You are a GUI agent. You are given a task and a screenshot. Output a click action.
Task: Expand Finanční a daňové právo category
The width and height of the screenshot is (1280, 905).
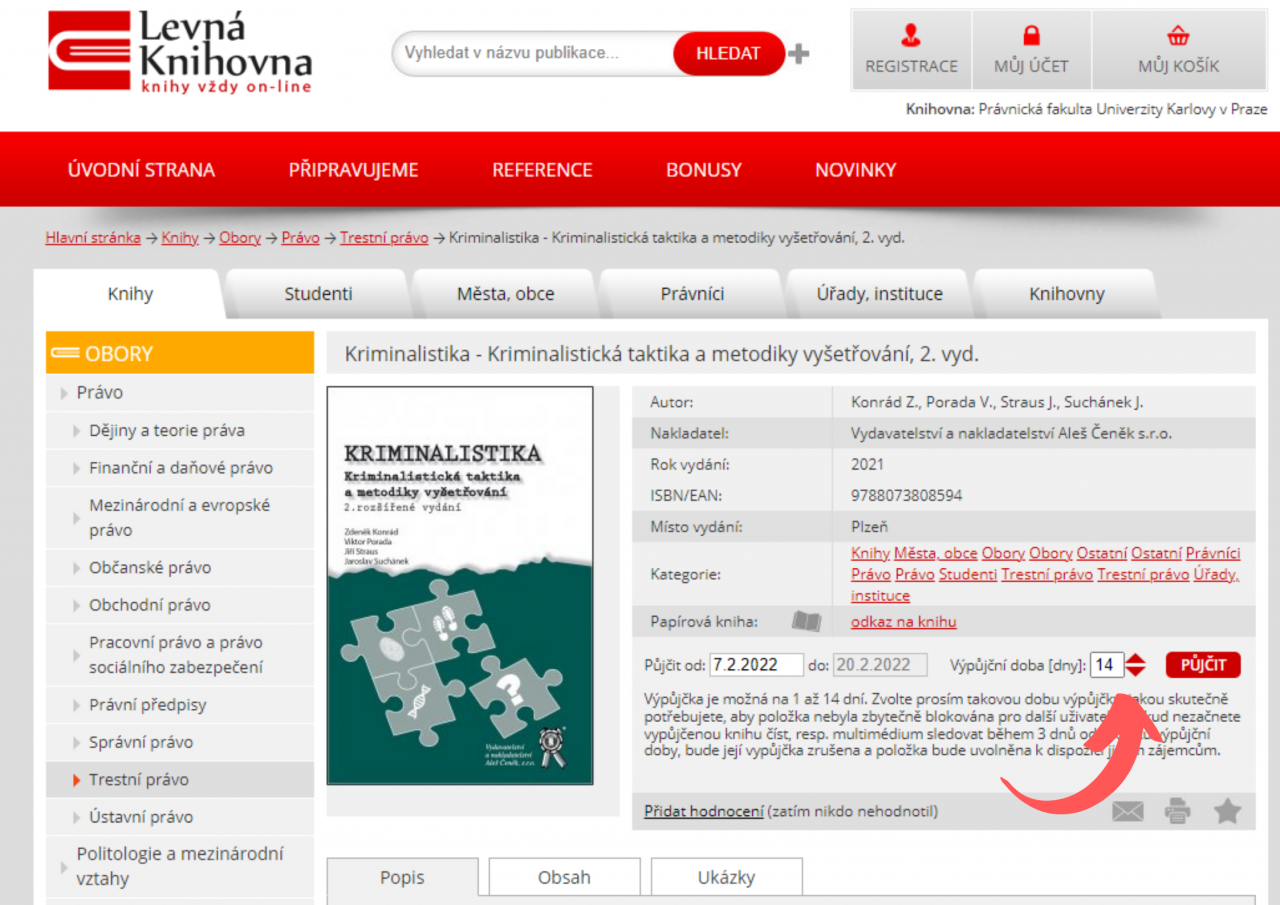180,468
